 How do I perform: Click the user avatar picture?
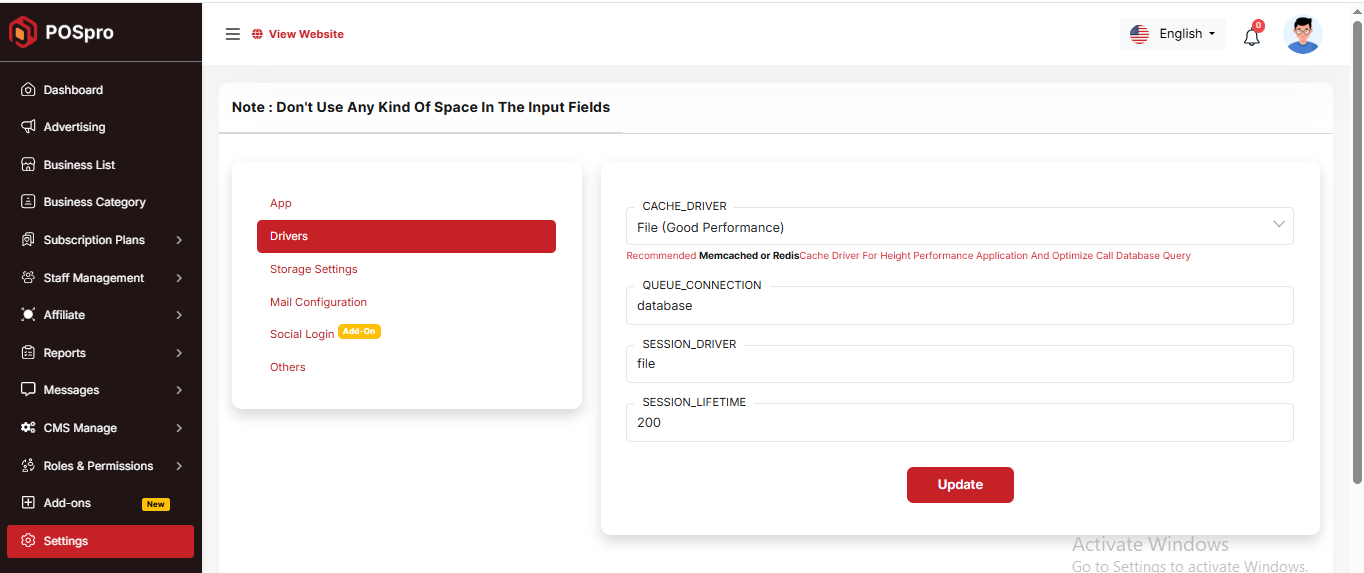[x=1302, y=34]
